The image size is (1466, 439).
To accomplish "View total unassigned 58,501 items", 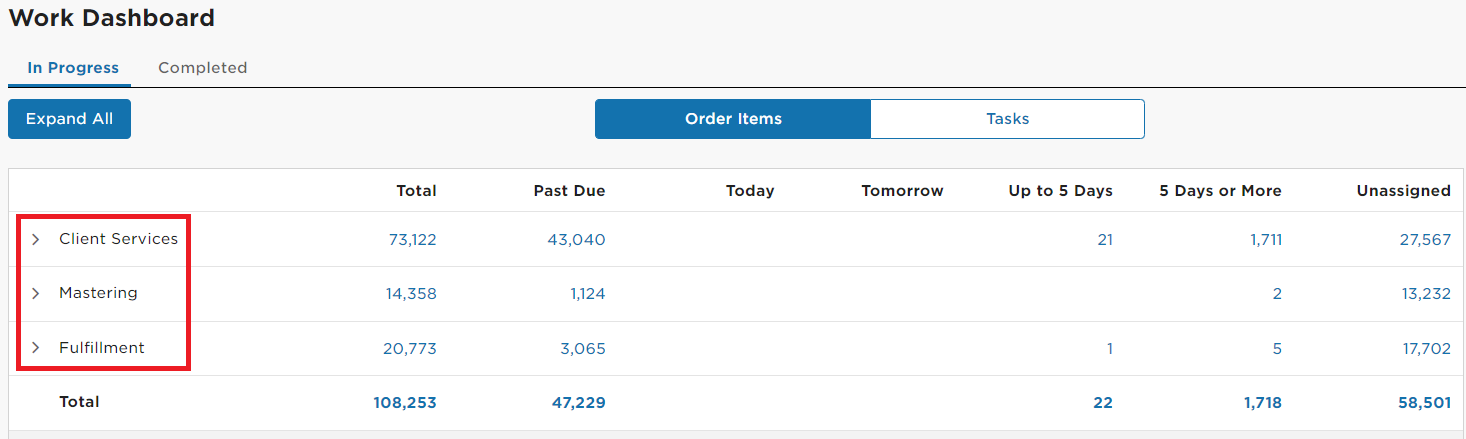I will click(1424, 403).
